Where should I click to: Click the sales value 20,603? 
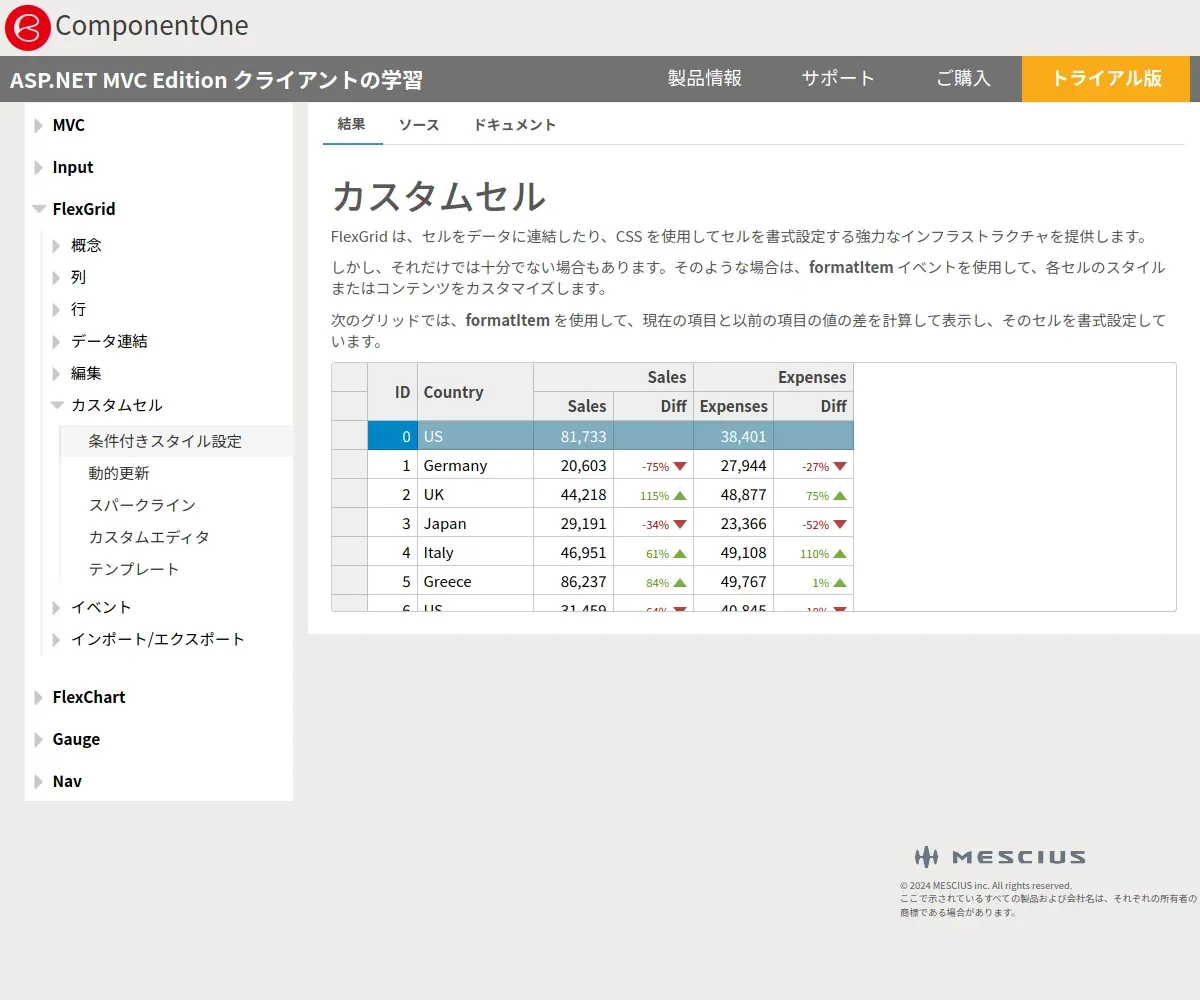(574, 465)
